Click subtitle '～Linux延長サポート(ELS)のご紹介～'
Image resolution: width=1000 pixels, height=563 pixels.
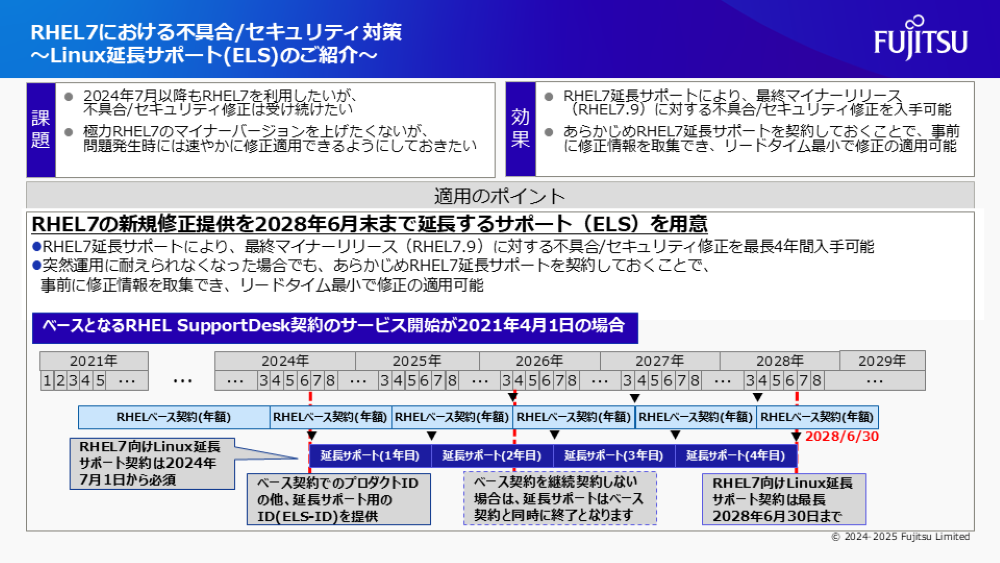click(203, 55)
